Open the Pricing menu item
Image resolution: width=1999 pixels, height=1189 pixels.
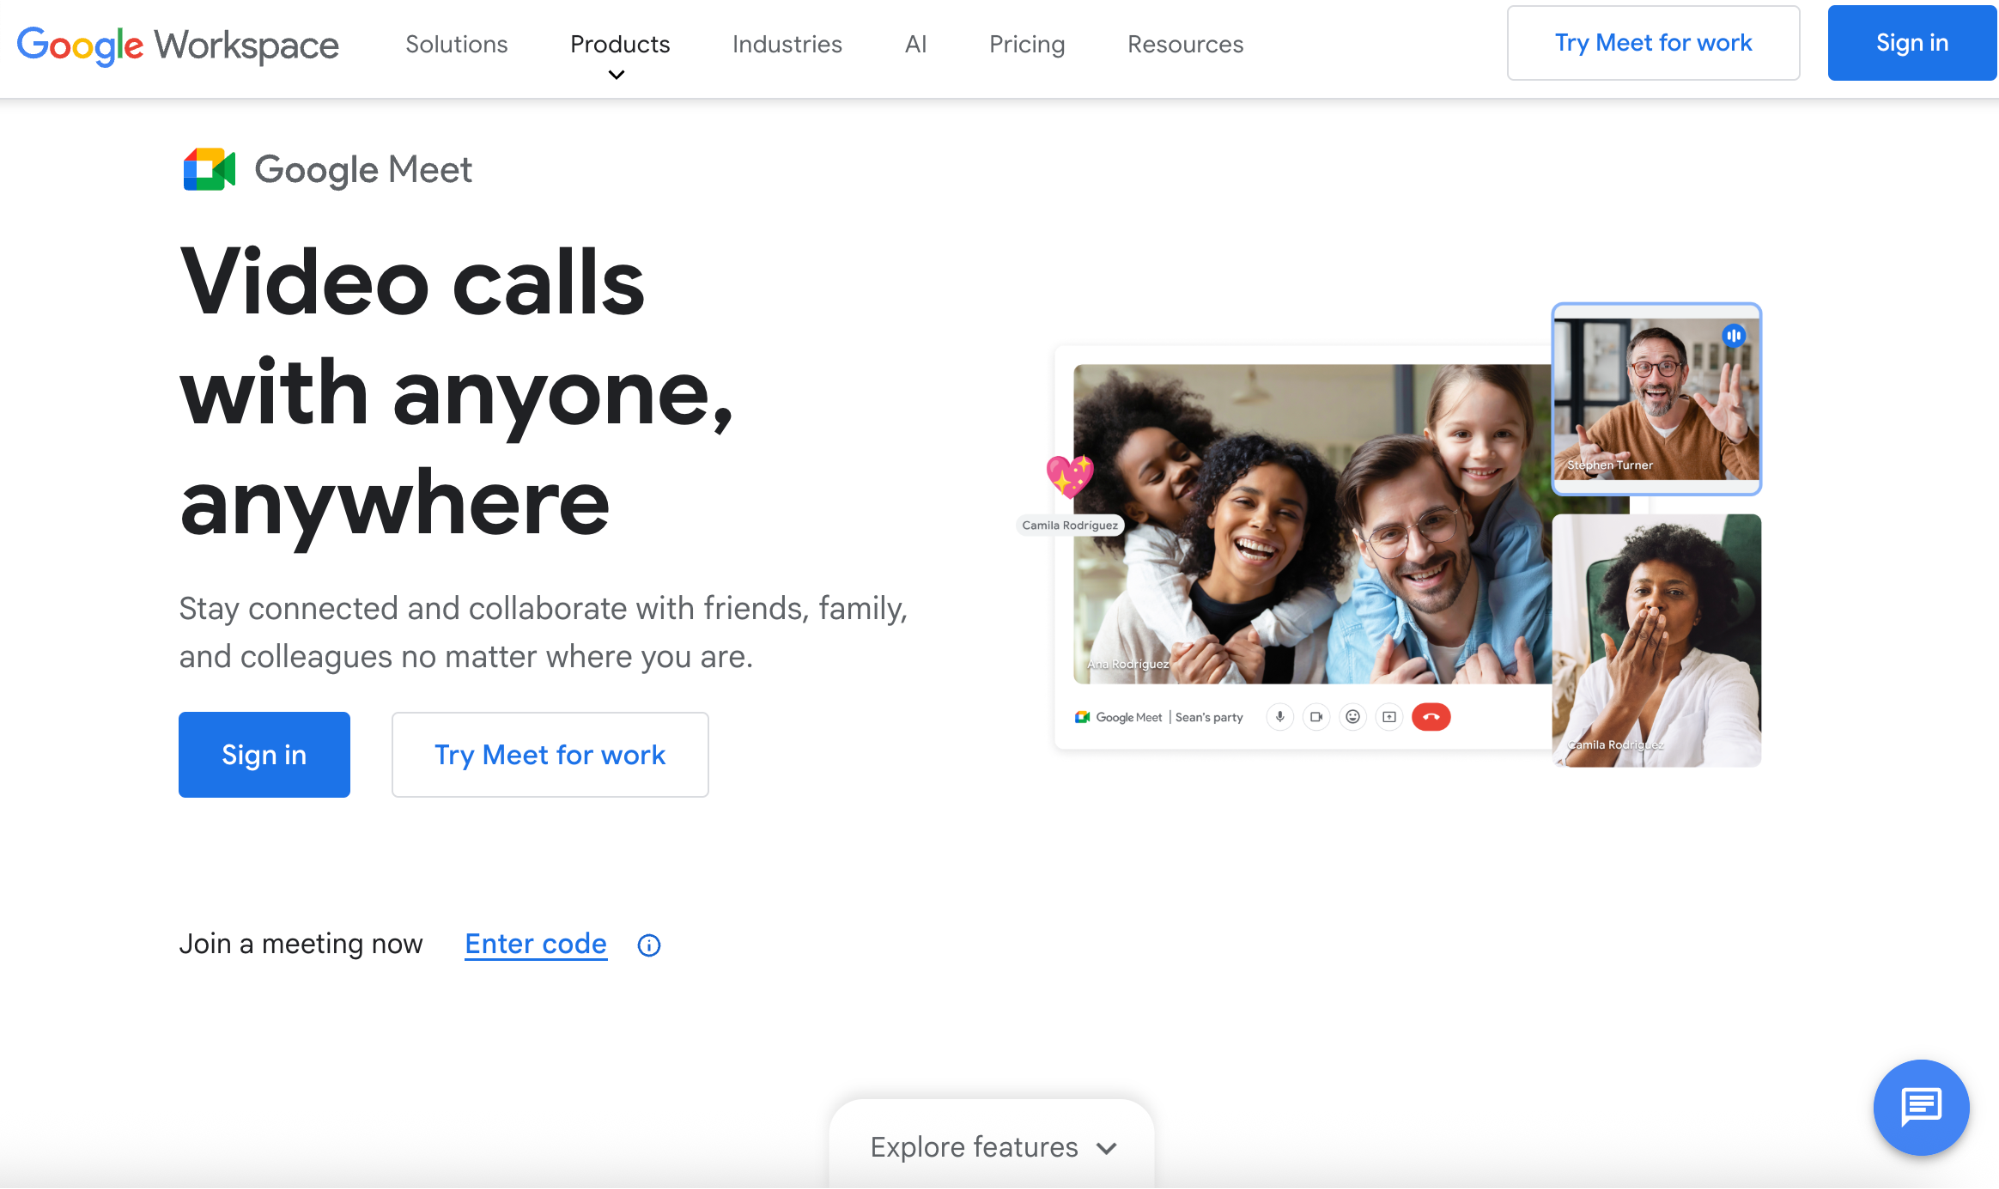pyautogui.click(x=1026, y=44)
